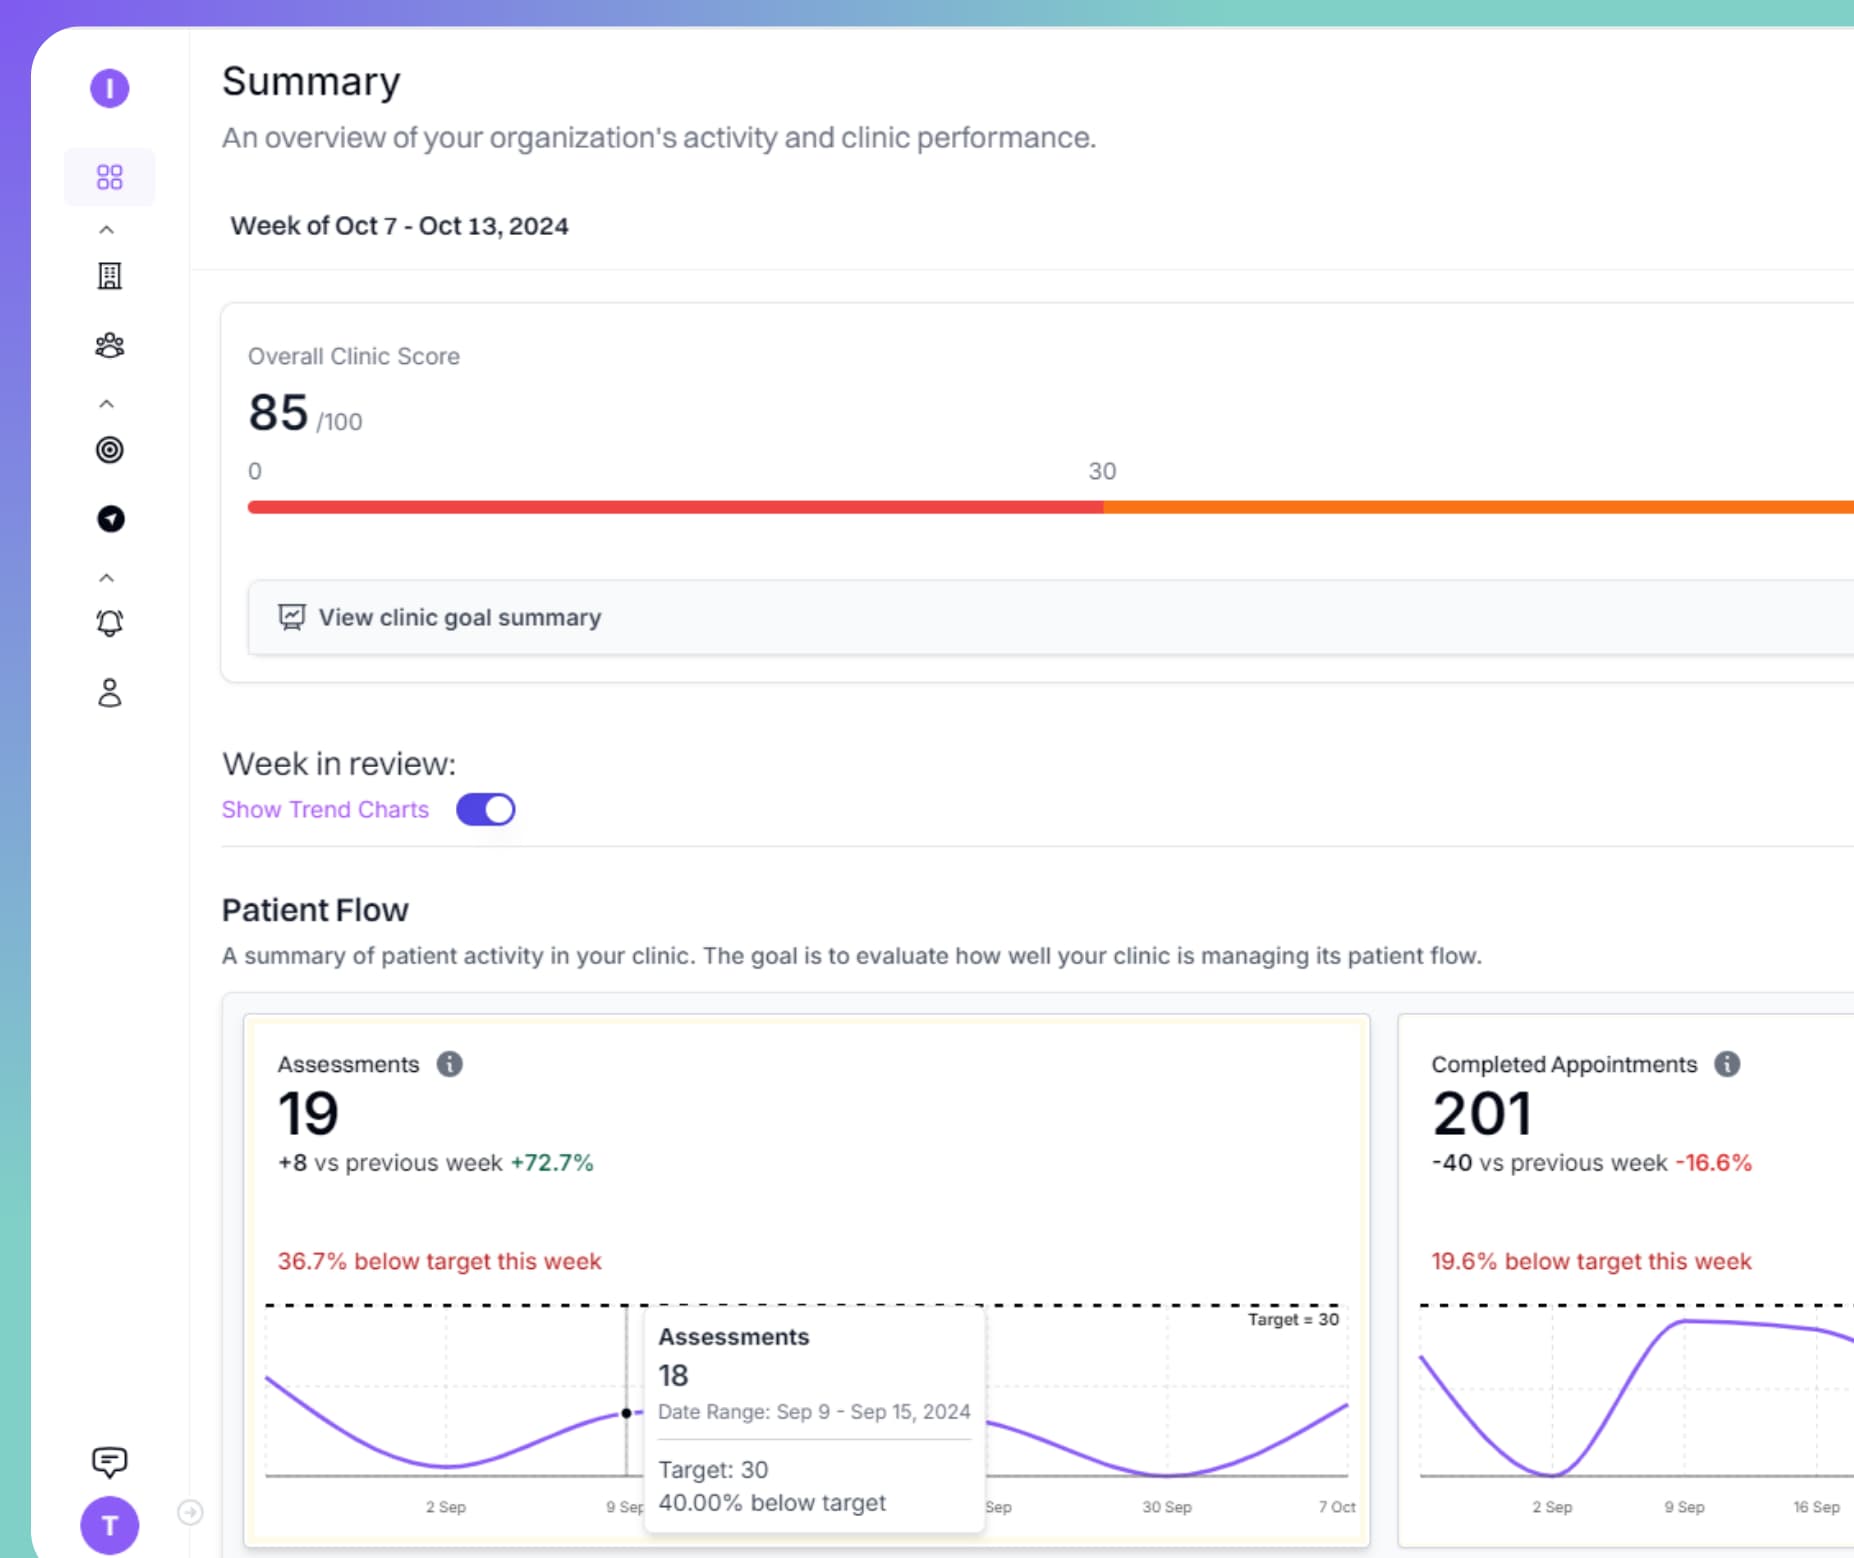Screen dimensions: 1854x1558
Task: Select the organization building icon
Action: (x=110, y=276)
